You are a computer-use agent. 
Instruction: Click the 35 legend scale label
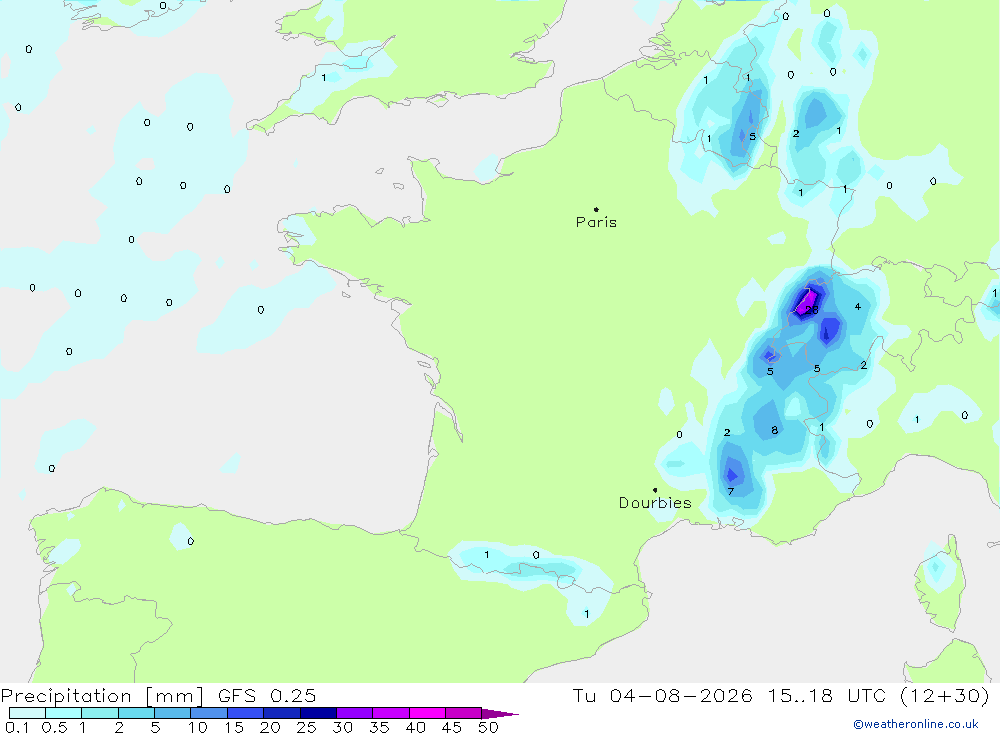(x=379, y=727)
